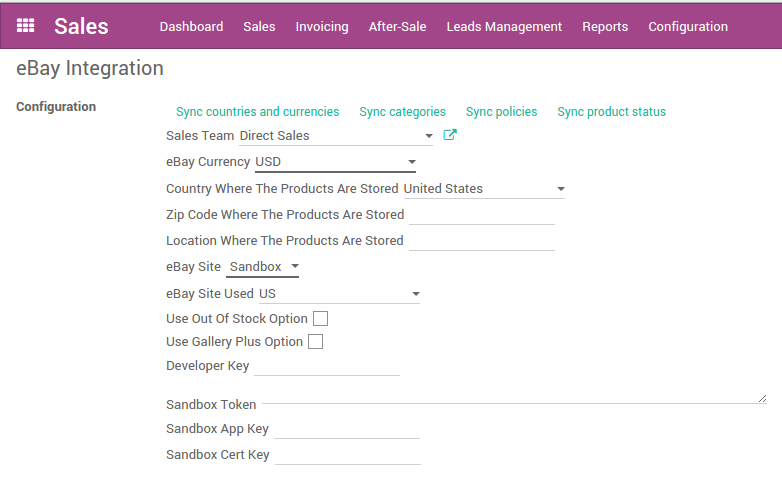Focus the Developer Key input field
The image size is (782, 480).
327,366
